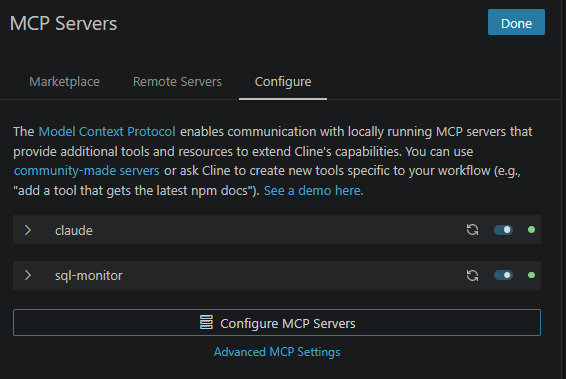The image size is (566, 379).
Task: Open the Advanced MCP Settings link
Action: 277,352
